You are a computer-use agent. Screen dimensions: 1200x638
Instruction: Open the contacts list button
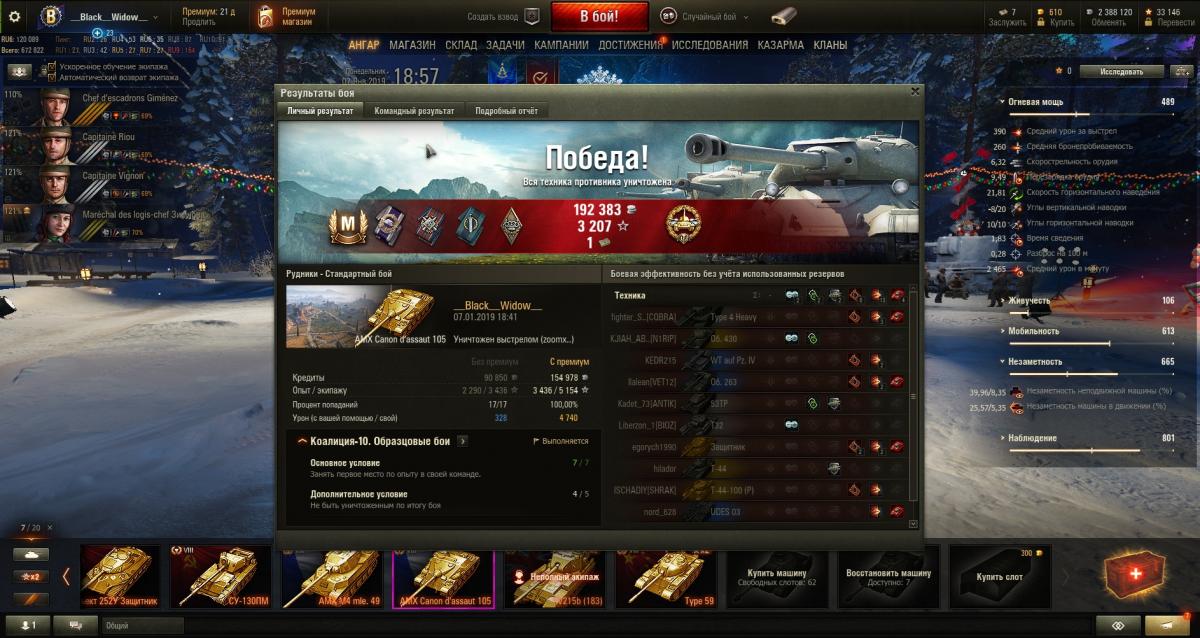29,625
